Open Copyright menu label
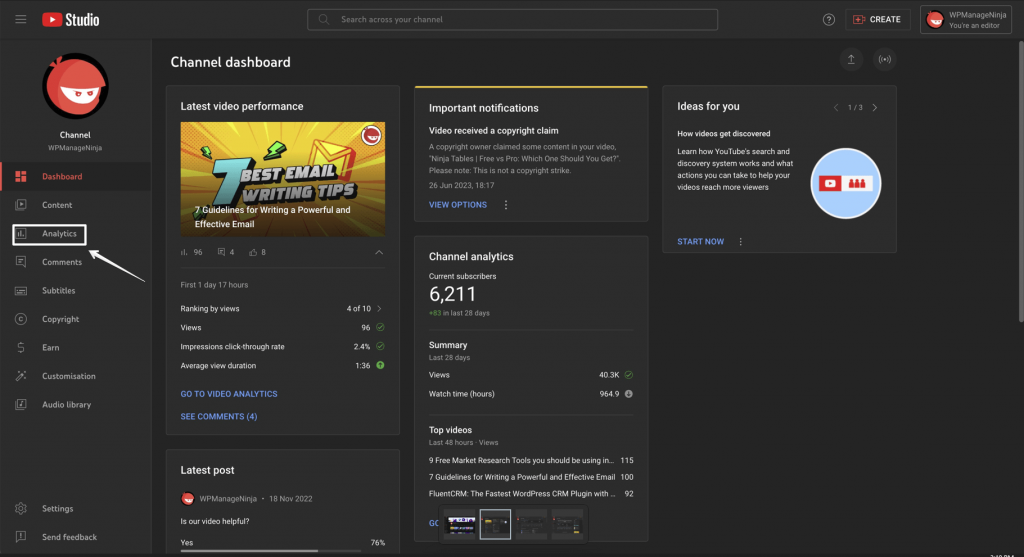The image size is (1024, 557). (61, 319)
